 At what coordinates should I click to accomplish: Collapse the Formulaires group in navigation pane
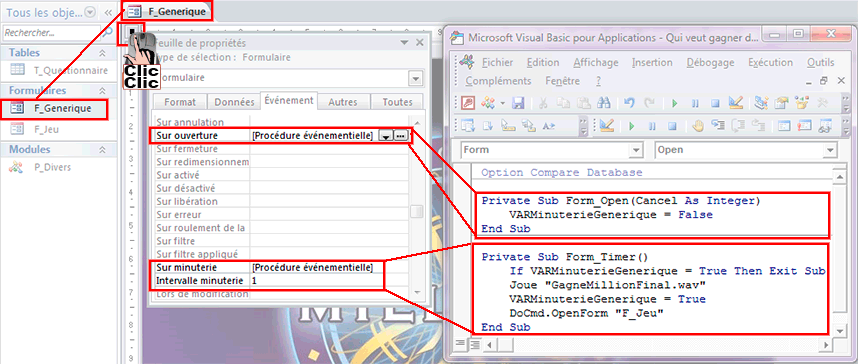(x=102, y=90)
